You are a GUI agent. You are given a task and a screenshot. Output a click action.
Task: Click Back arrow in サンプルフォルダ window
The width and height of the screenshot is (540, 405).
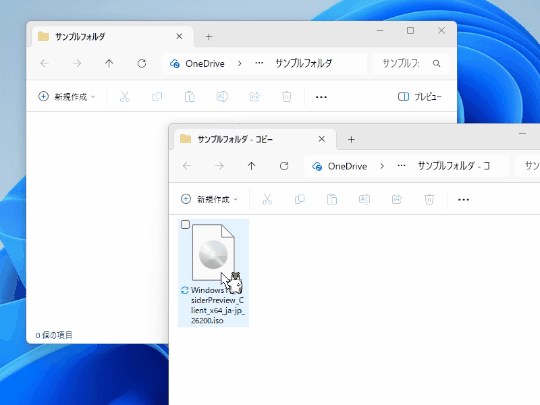44,63
